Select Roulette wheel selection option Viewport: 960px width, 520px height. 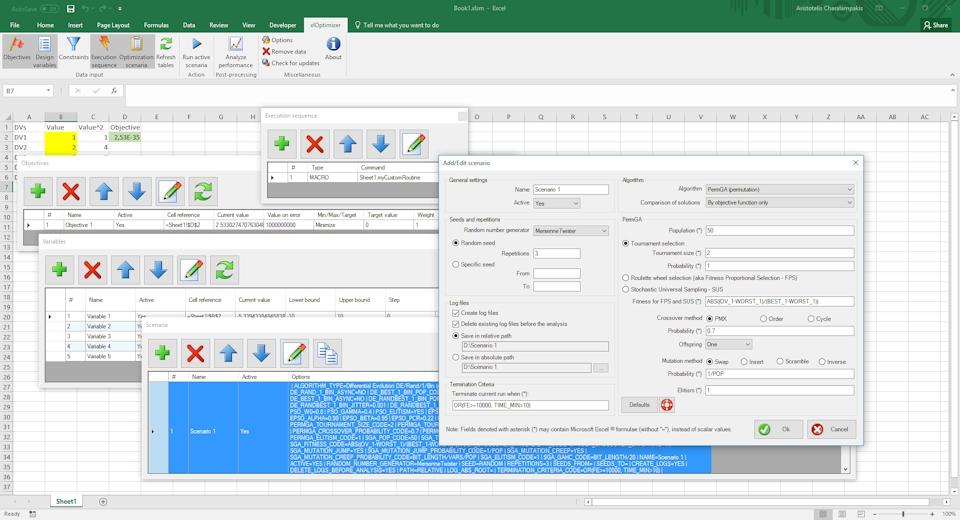626,278
